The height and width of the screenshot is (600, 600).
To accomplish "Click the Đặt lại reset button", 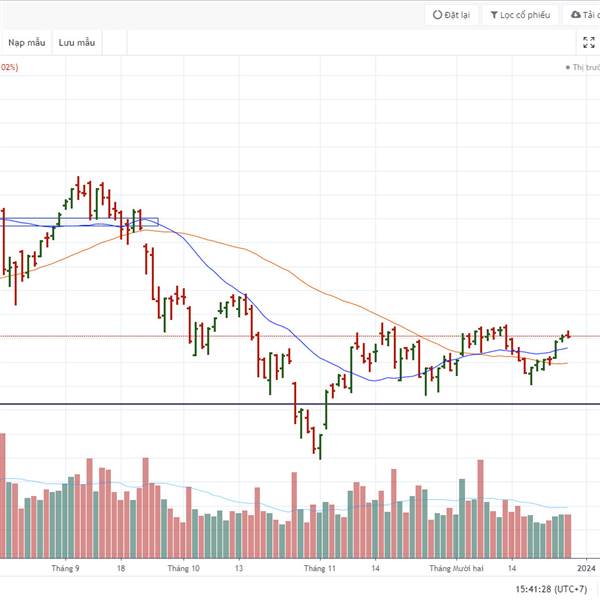I will click(451, 15).
